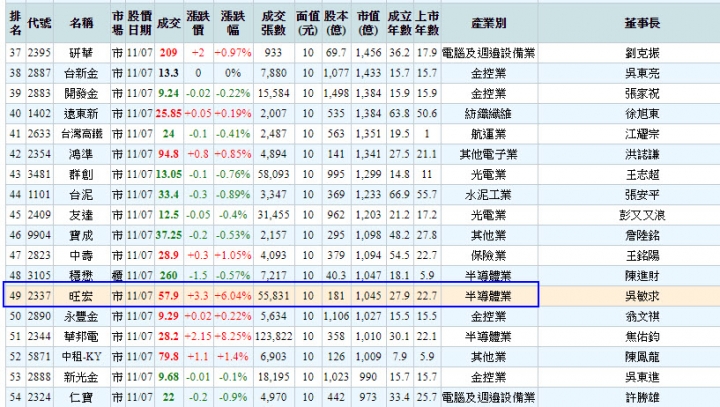Click 電腦及週邊設備業 in 研華 row
The width and height of the screenshot is (720, 407).
point(489,53)
